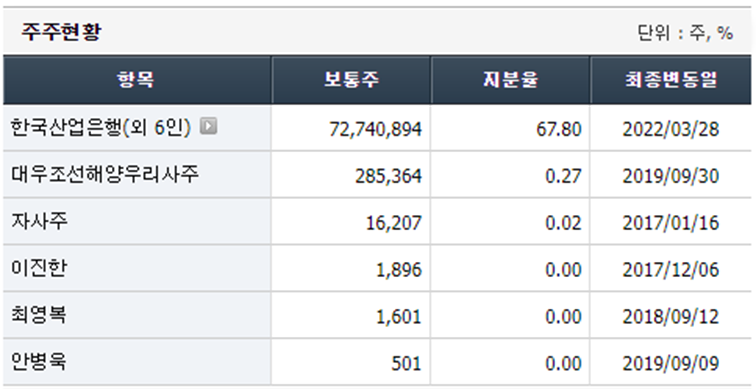Click the share count 285,364
756x389 pixels.
coord(389,176)
